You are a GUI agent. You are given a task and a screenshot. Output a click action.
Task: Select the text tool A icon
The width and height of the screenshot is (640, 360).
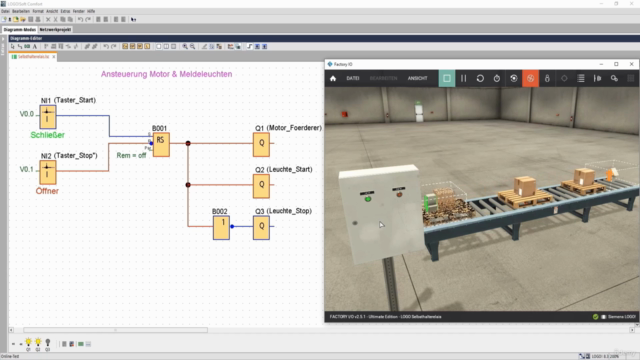[x=35, y=47]
